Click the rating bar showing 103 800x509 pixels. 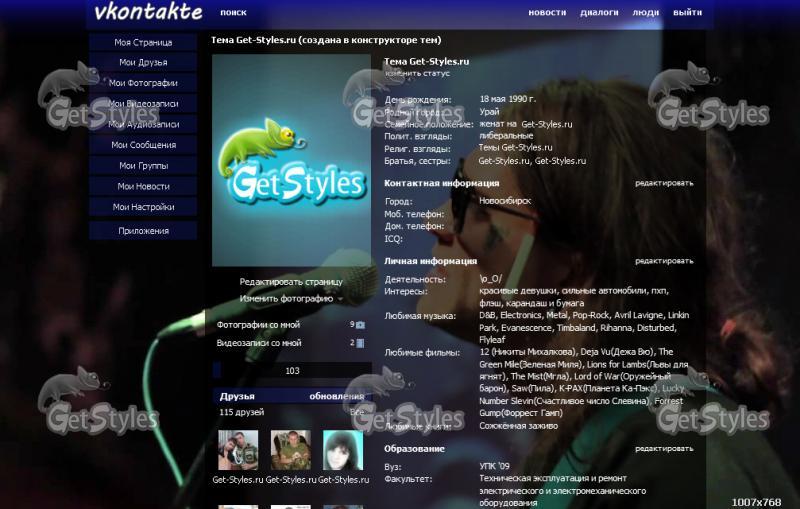(x=292, y=371)
